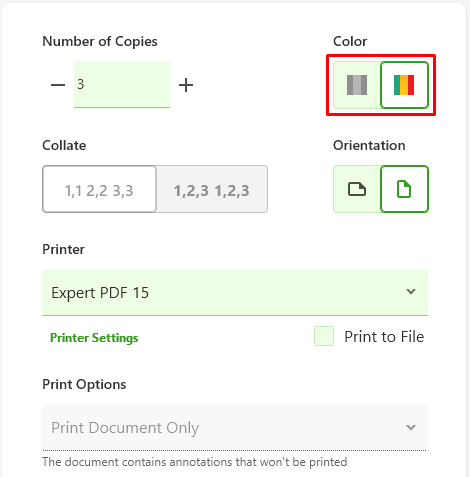The width and height of the screenshot is (470, 477).
Task: Increase copies with the plus button
Action: click(x=186, y=85)
